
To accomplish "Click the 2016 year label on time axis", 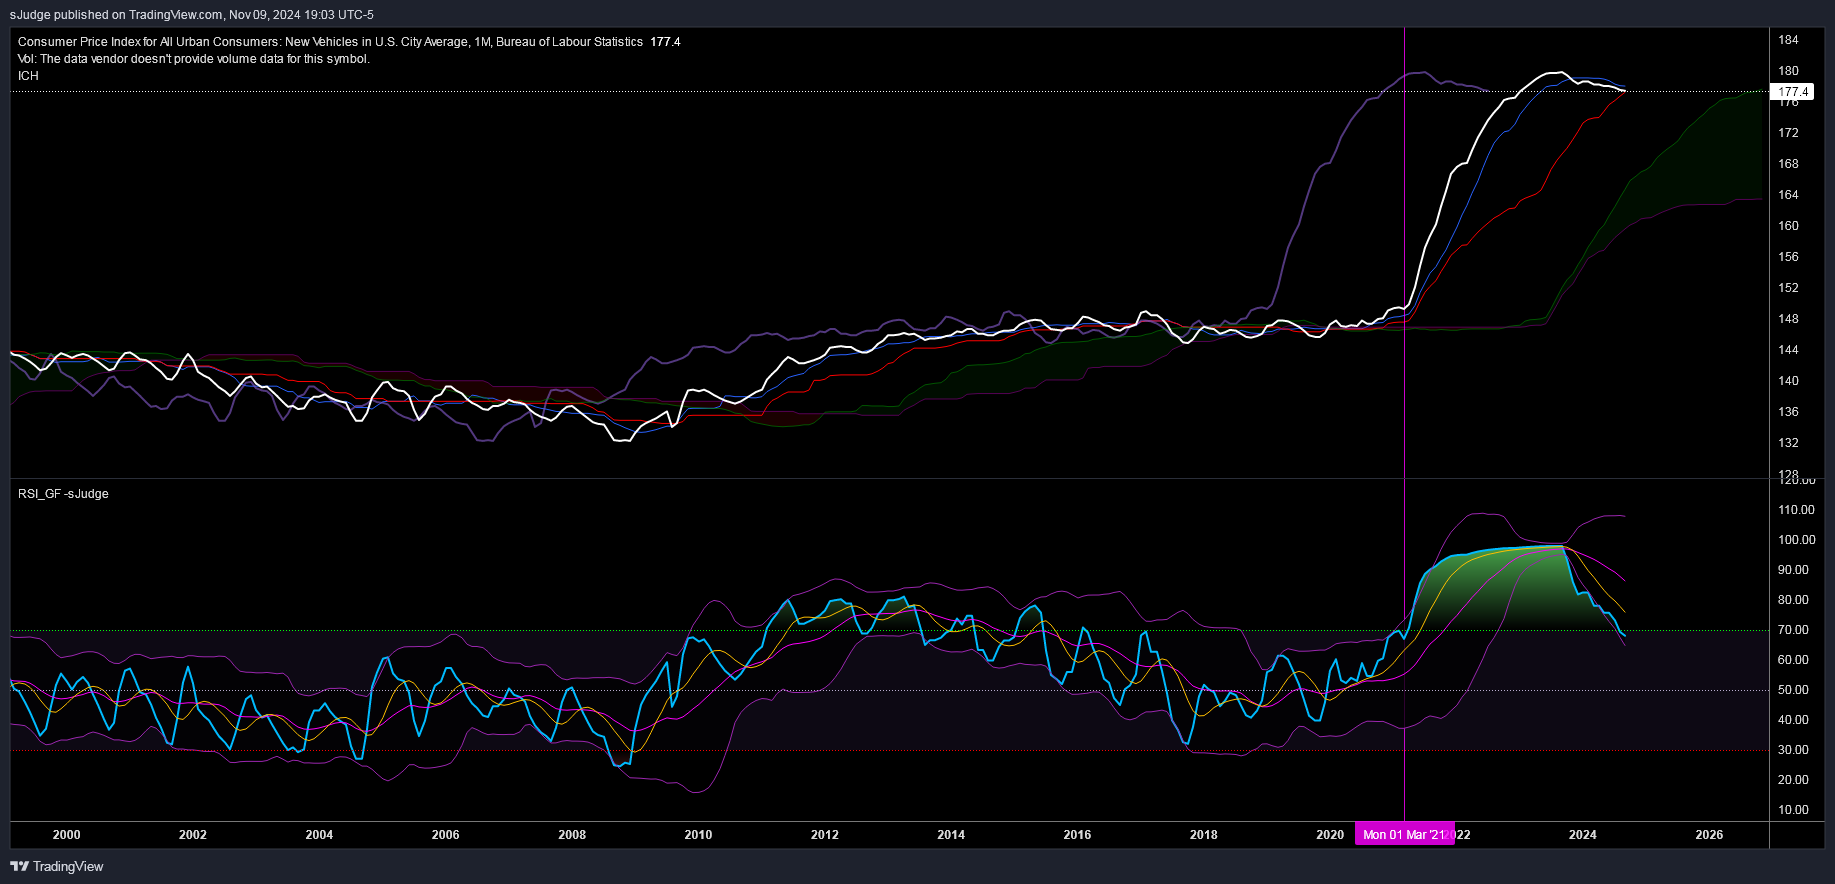I will tap(1077, 835).
